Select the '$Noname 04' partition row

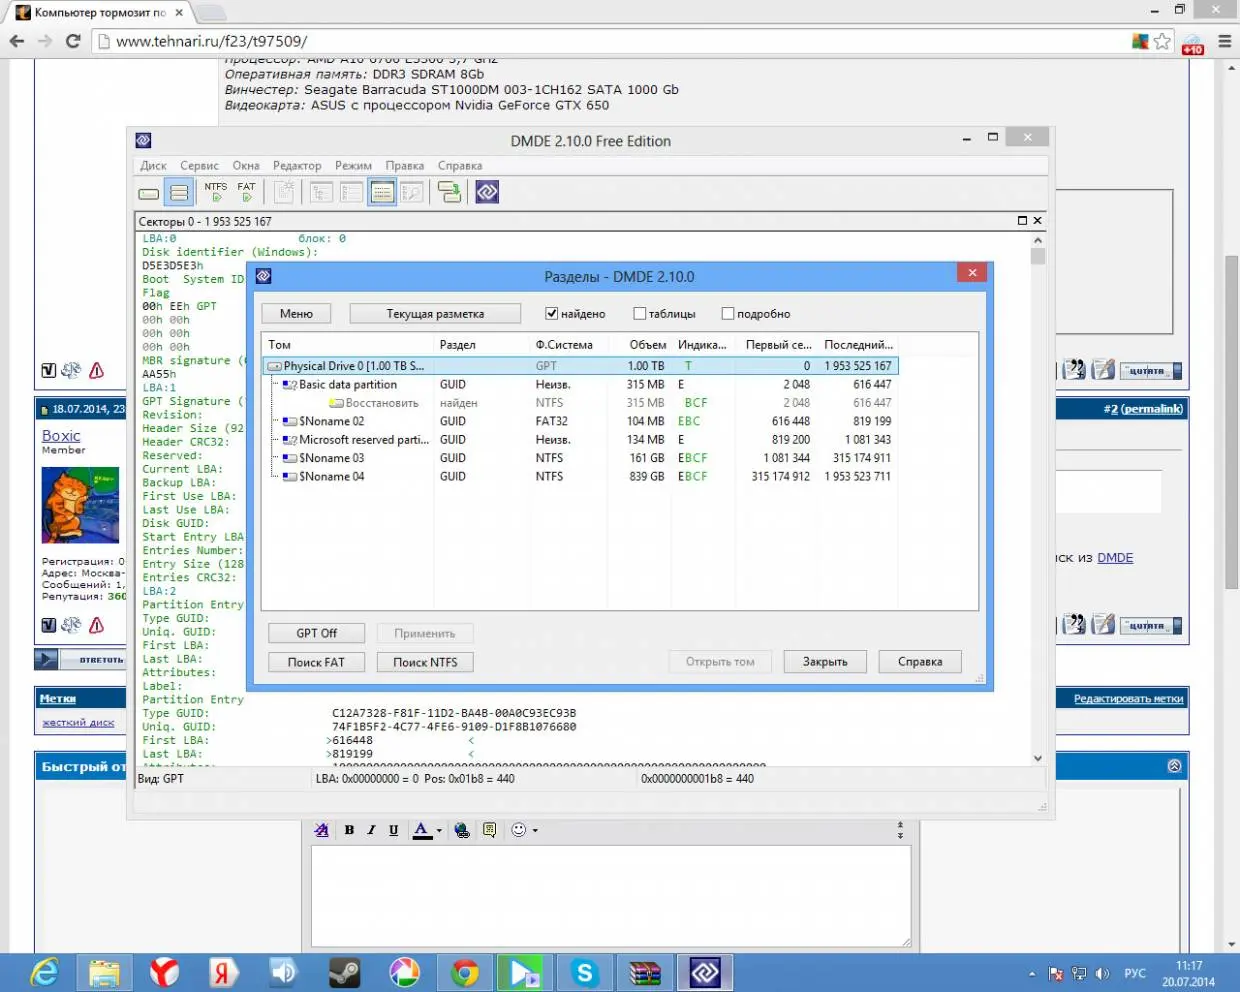(x=332, y=477)
